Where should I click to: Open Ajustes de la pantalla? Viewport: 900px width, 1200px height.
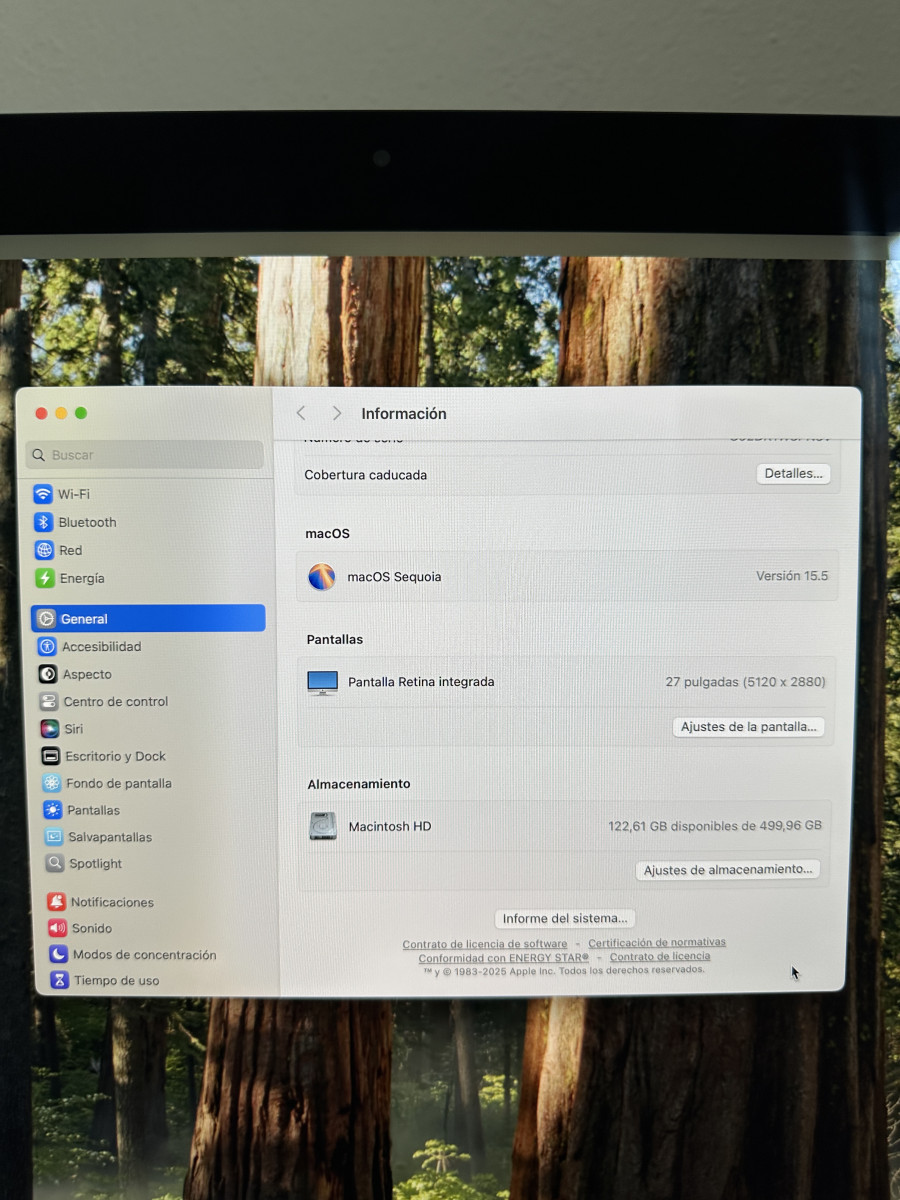[749, 727]
